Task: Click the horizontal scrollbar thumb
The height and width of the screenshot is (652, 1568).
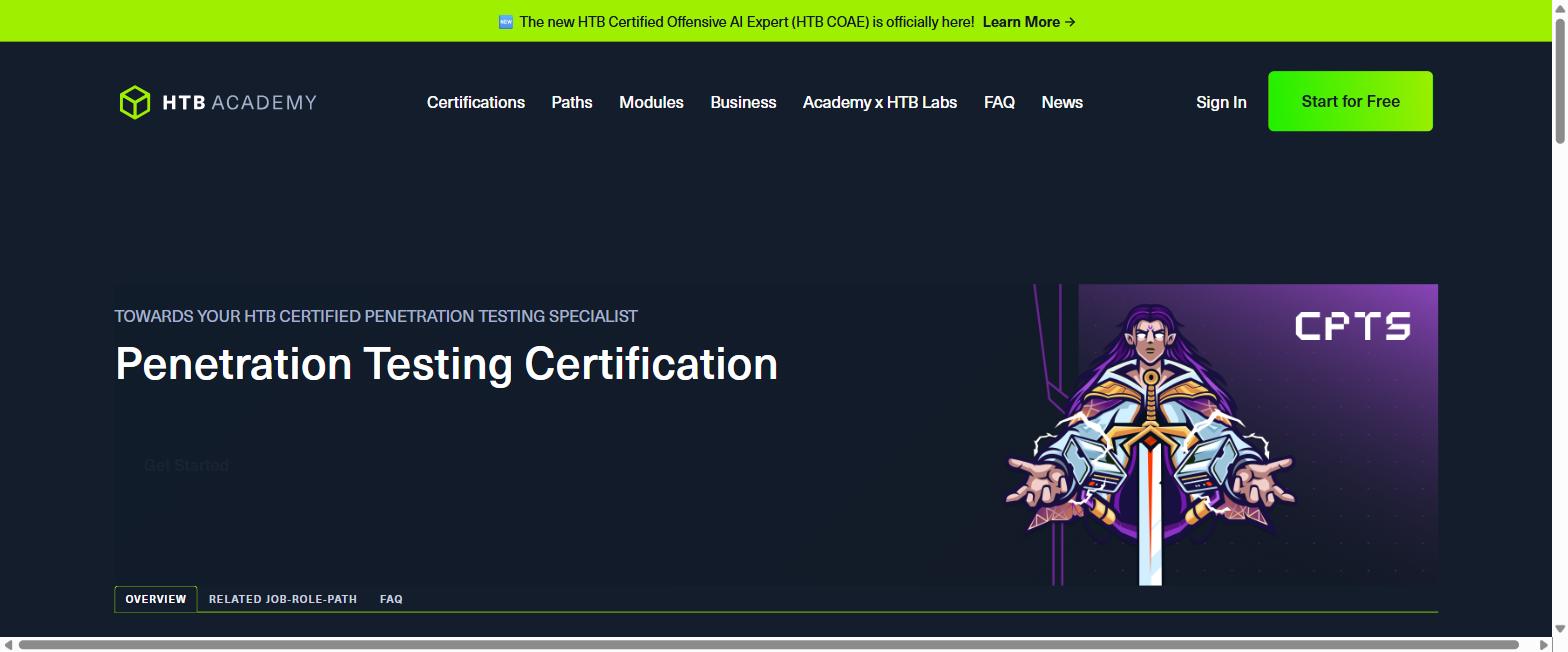Action: tap(768, 644)
